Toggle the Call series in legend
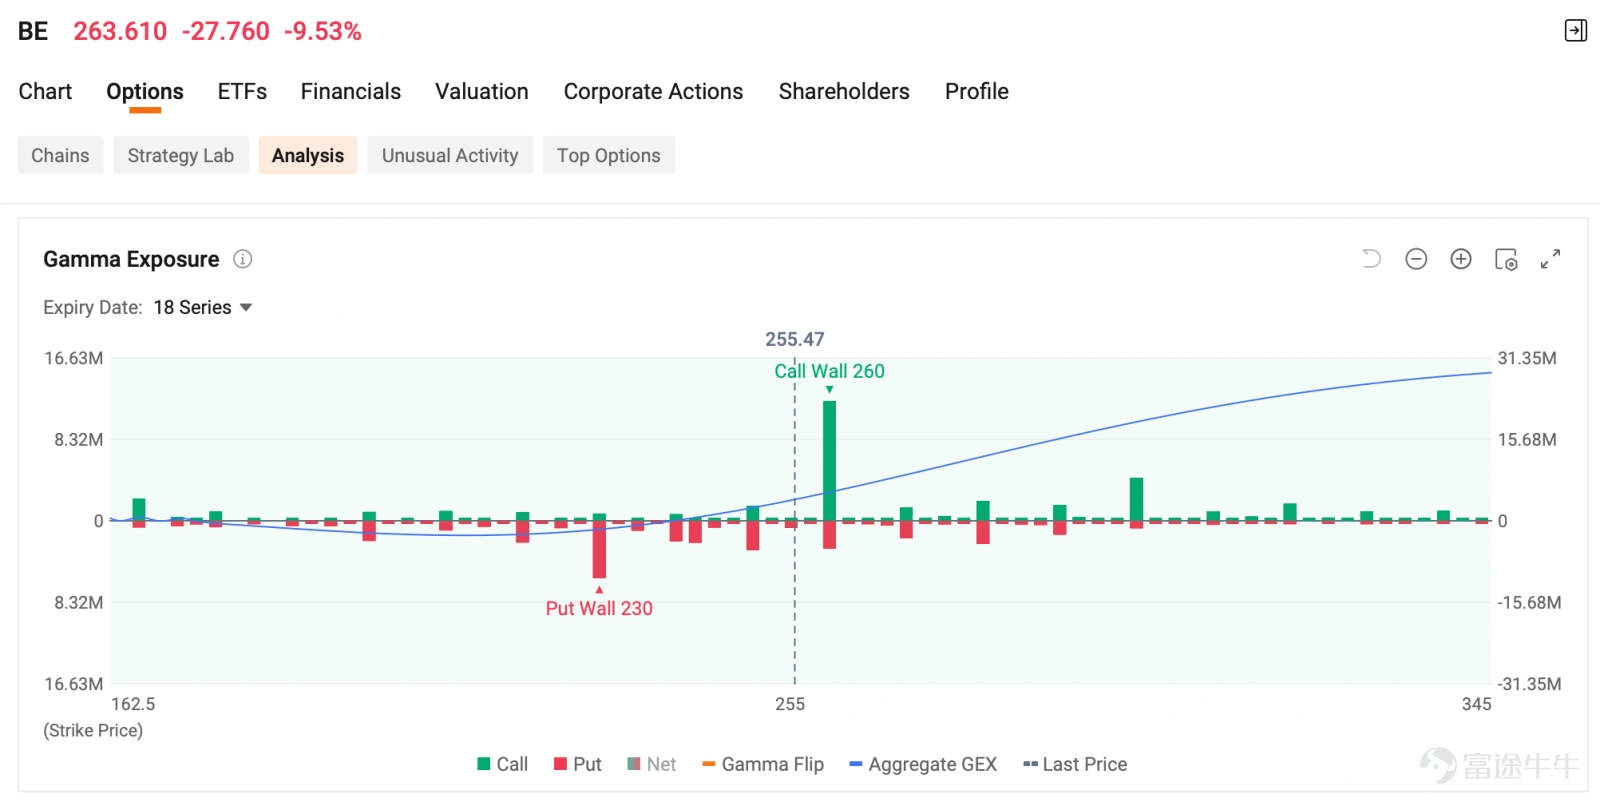This screenshot has width=1600, height=802. (502, 764)
